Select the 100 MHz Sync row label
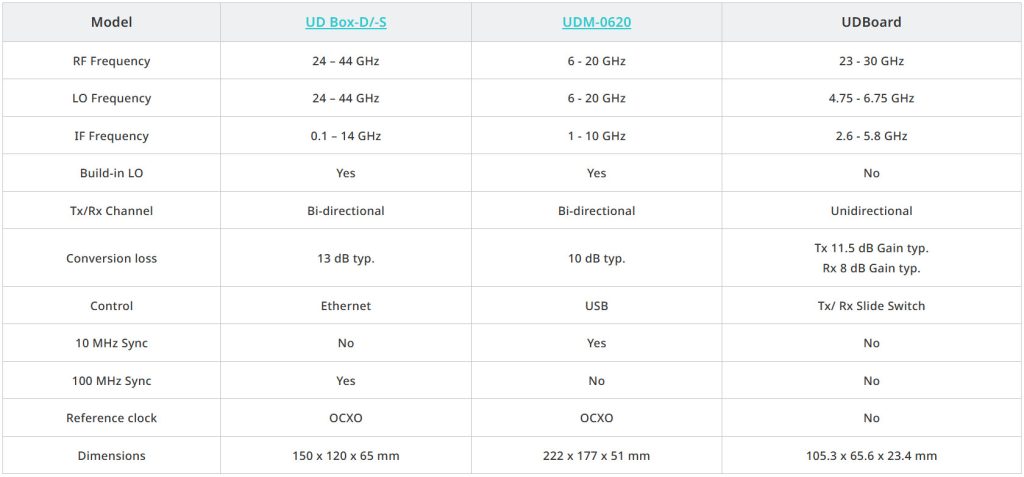 [x=111, y=381]
